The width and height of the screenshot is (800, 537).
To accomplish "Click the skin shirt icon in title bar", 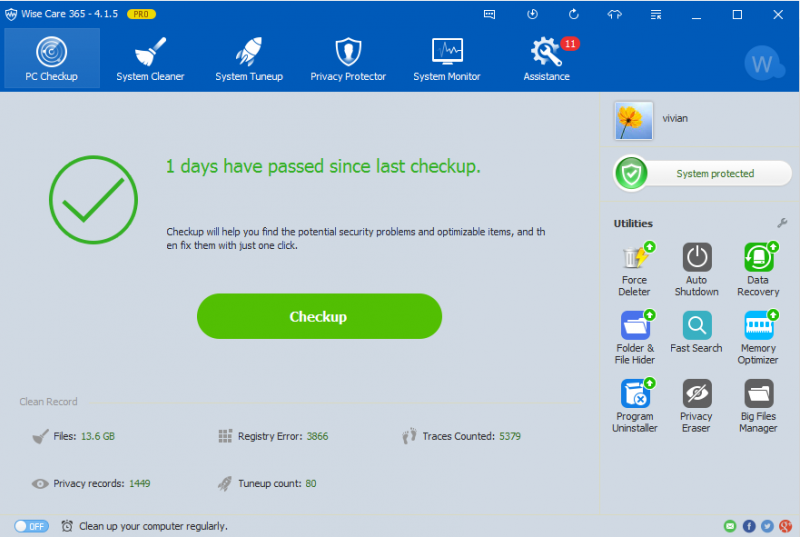I will (x=614, y=14).
